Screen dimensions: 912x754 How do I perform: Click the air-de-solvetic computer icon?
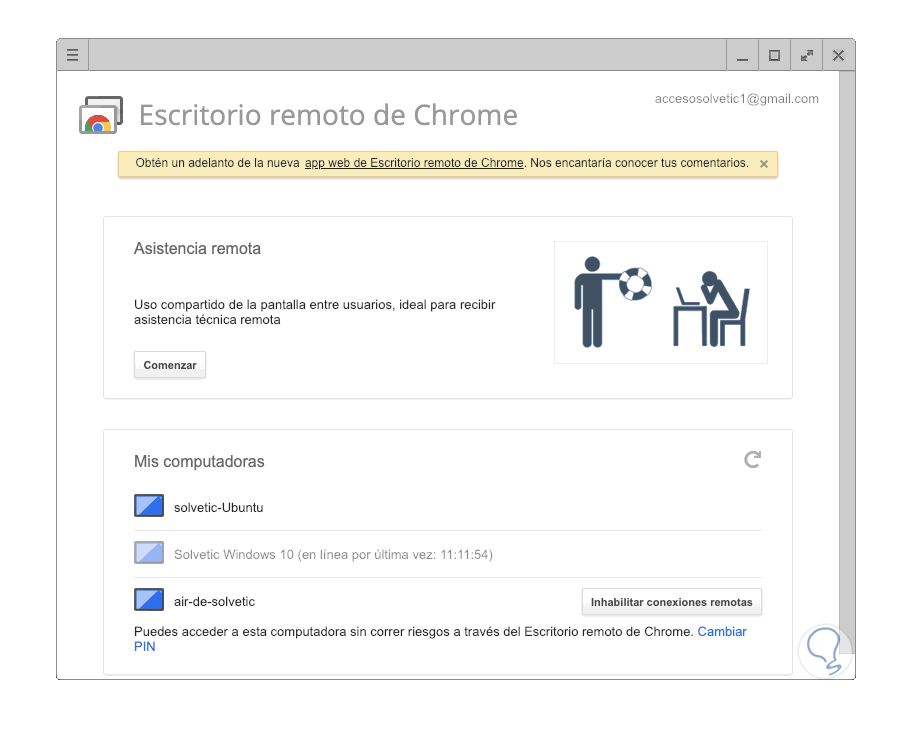click(x=149, y=600)
